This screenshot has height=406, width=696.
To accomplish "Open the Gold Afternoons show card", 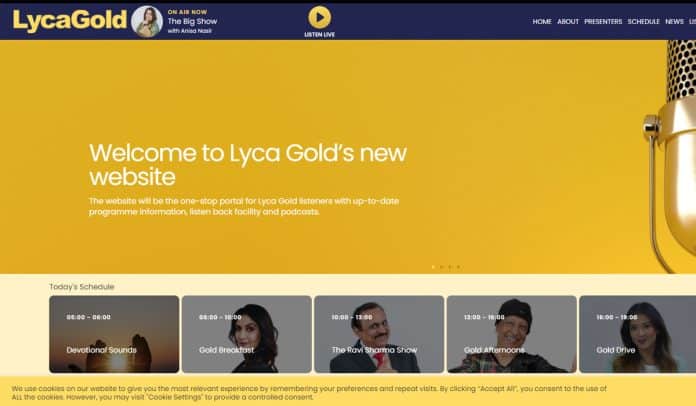I will [511, 334].
